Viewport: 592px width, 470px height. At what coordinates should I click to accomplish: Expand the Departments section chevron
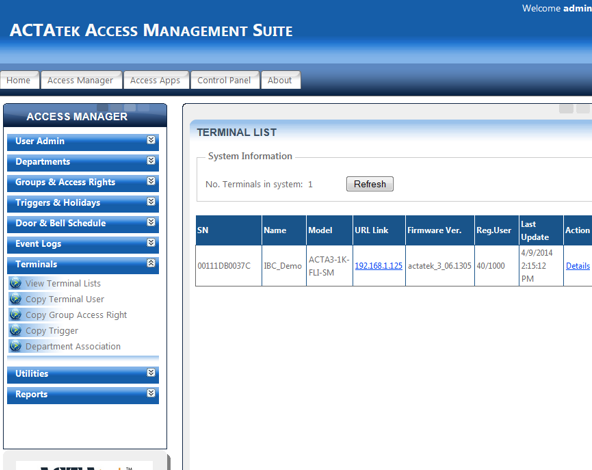coord(151,161)
